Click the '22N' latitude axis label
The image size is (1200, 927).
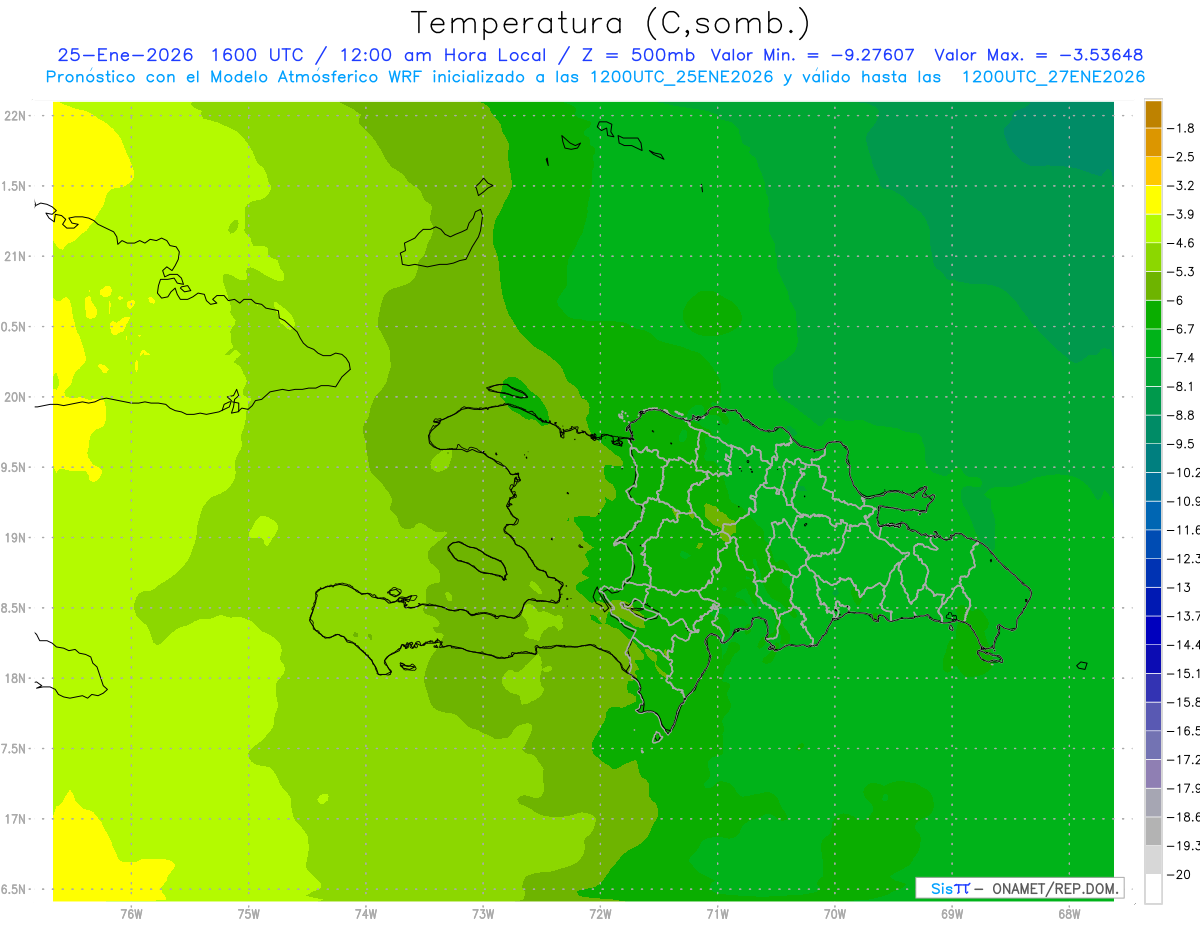tap(14, 115)
